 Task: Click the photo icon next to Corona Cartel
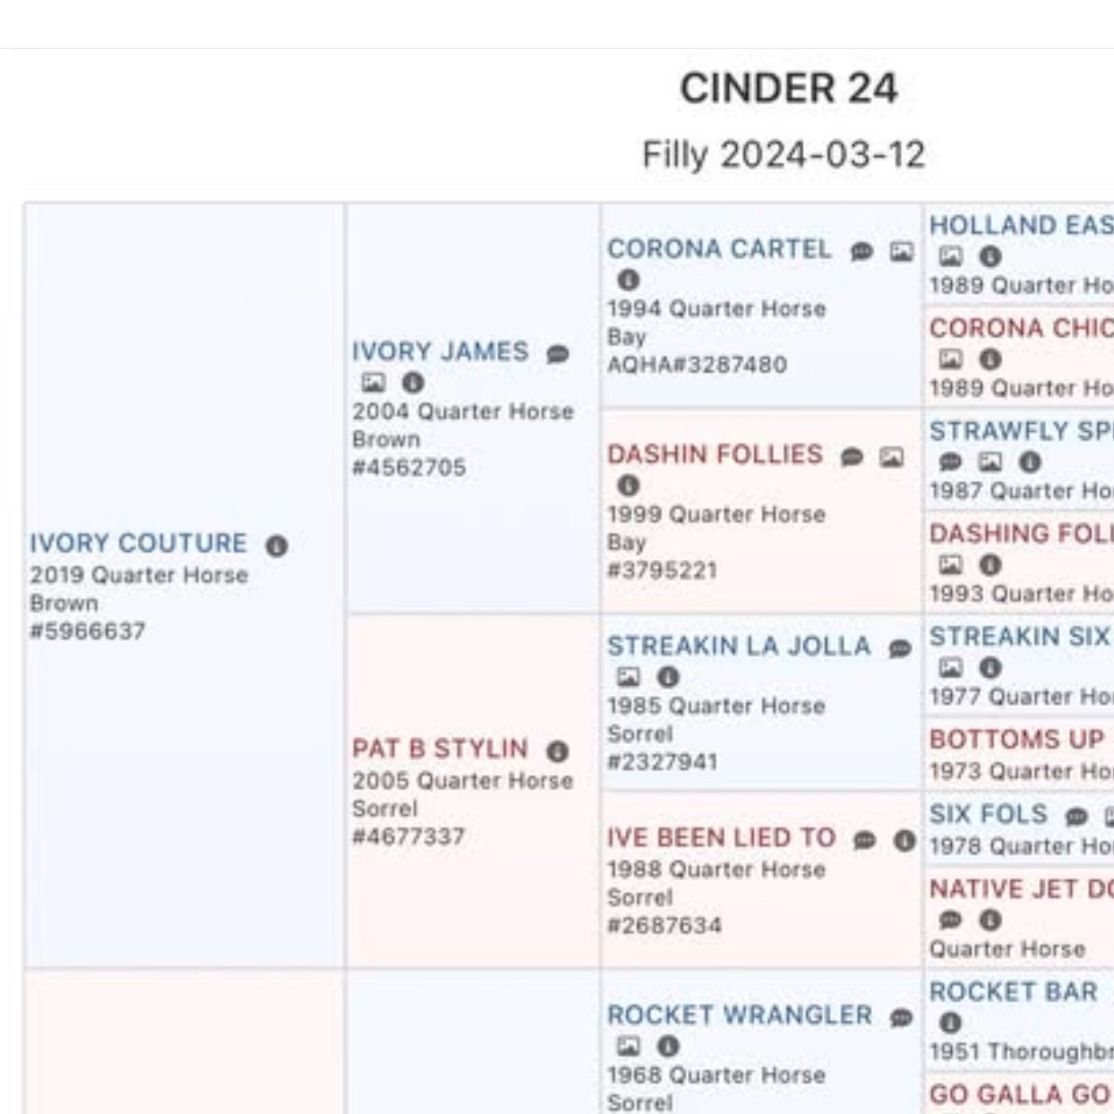coord(901,252)
